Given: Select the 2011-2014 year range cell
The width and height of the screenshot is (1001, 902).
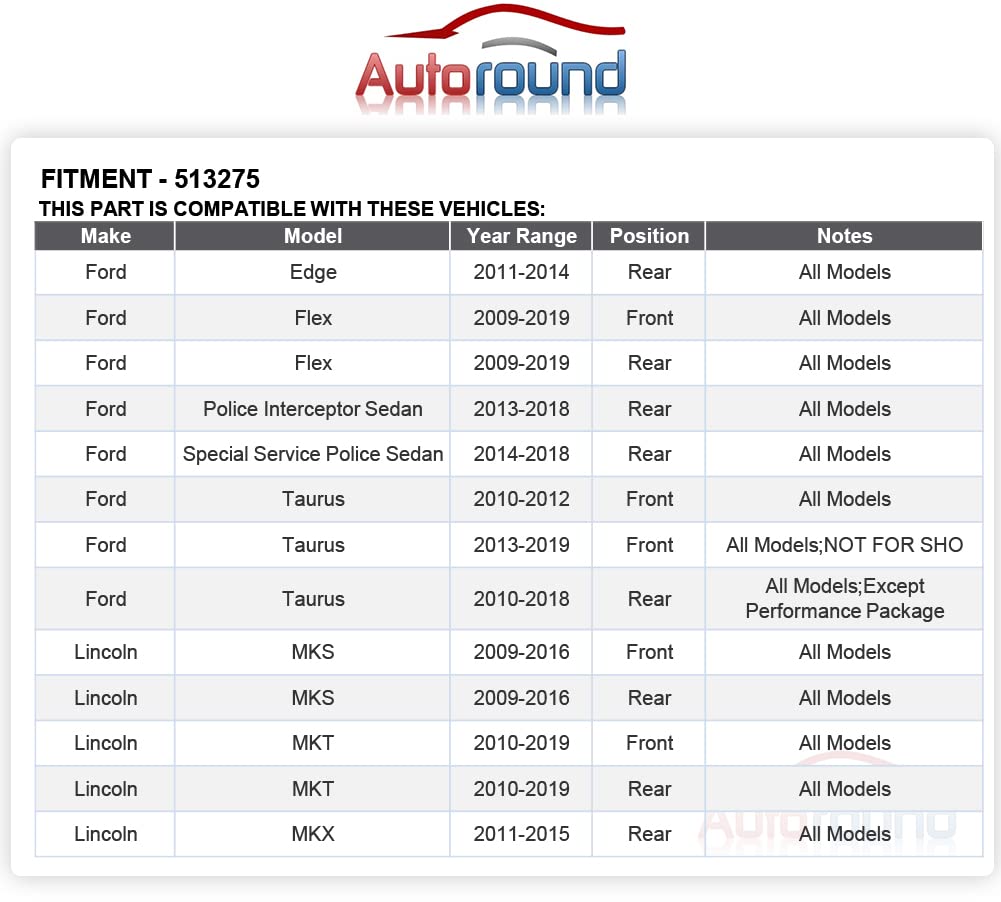Looking at the screenshot, I should pos(521,272).
